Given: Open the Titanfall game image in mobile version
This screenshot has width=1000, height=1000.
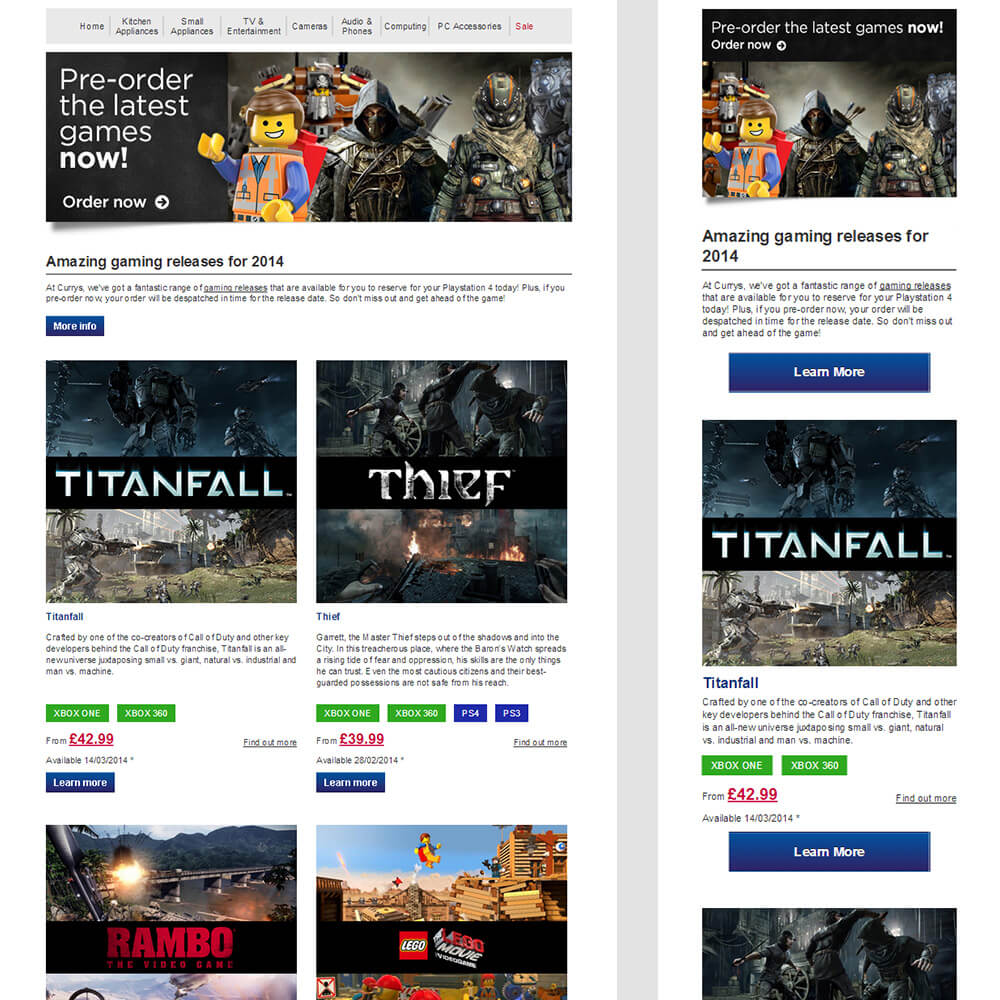Looking at the screenshot, I should (x=829, y=543).
